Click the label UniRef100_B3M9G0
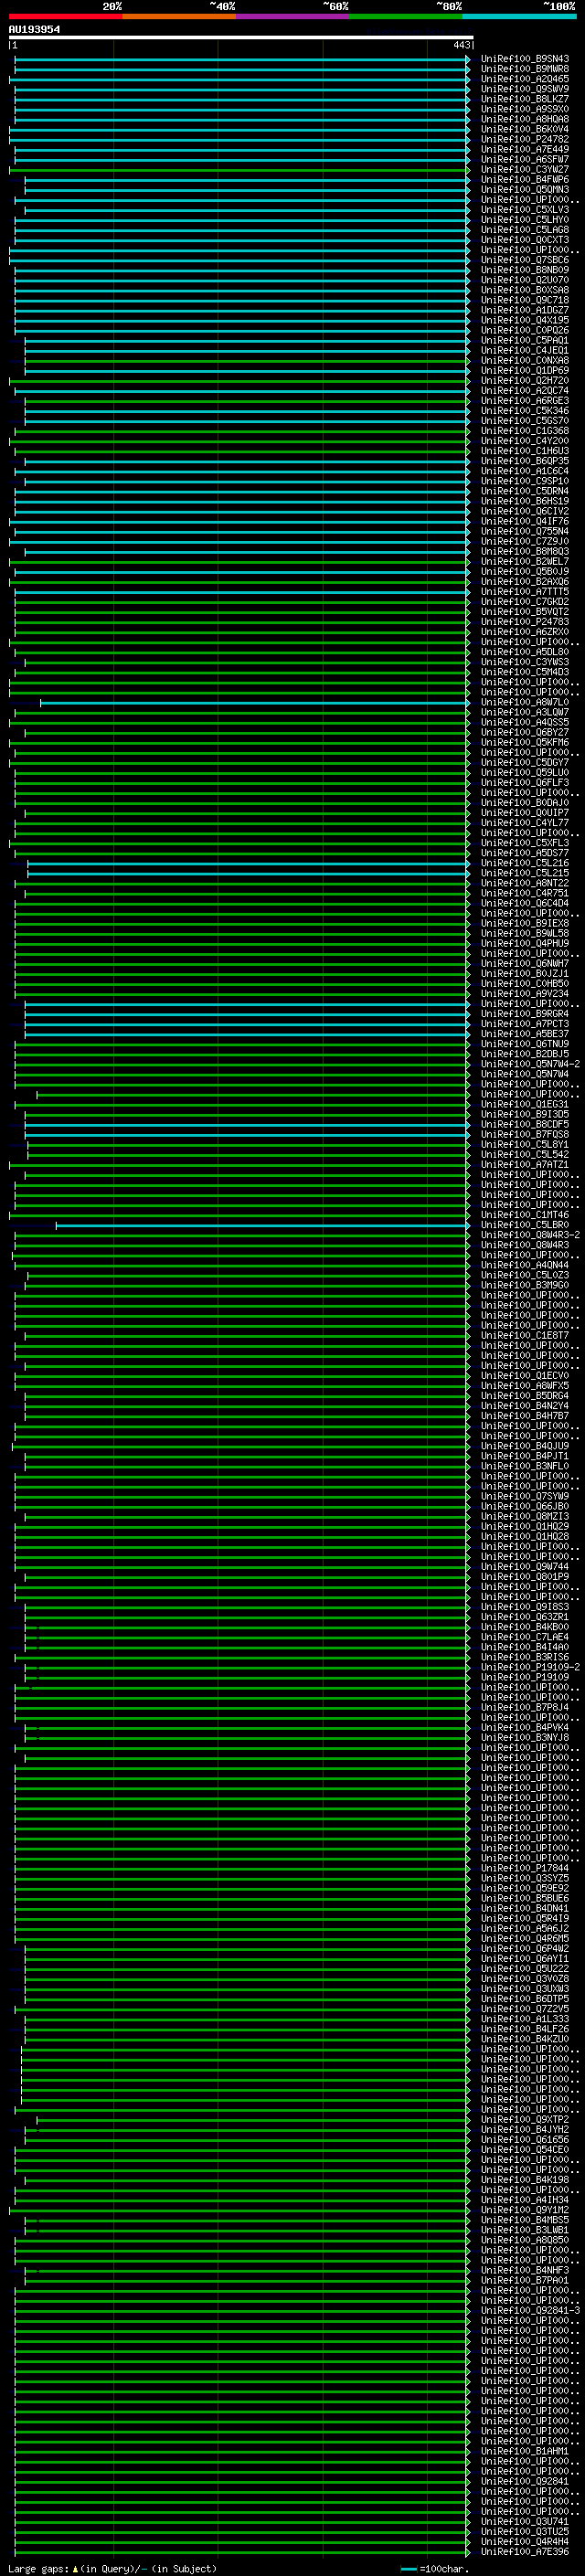Image resolution: width=585 pixels, height=2576 pixels. [x=525, y=1285]
